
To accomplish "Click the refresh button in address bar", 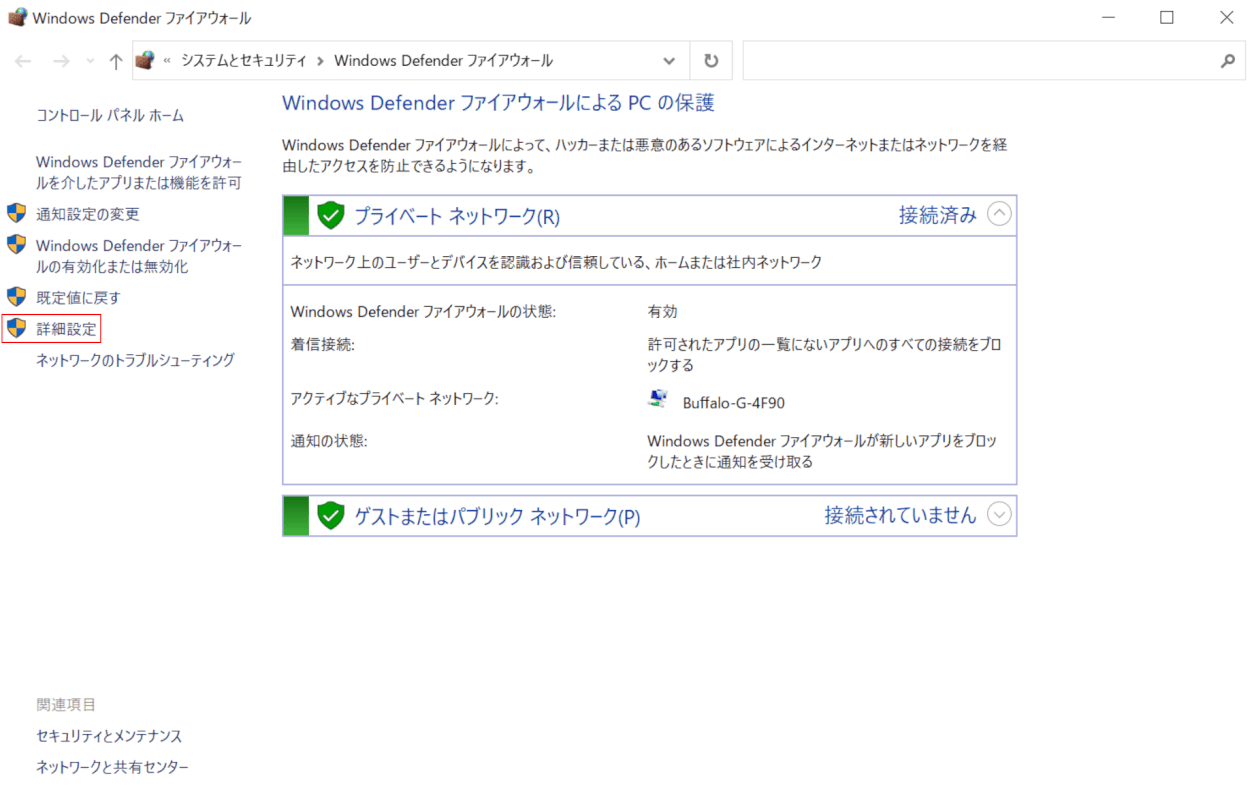I will 711,61.
